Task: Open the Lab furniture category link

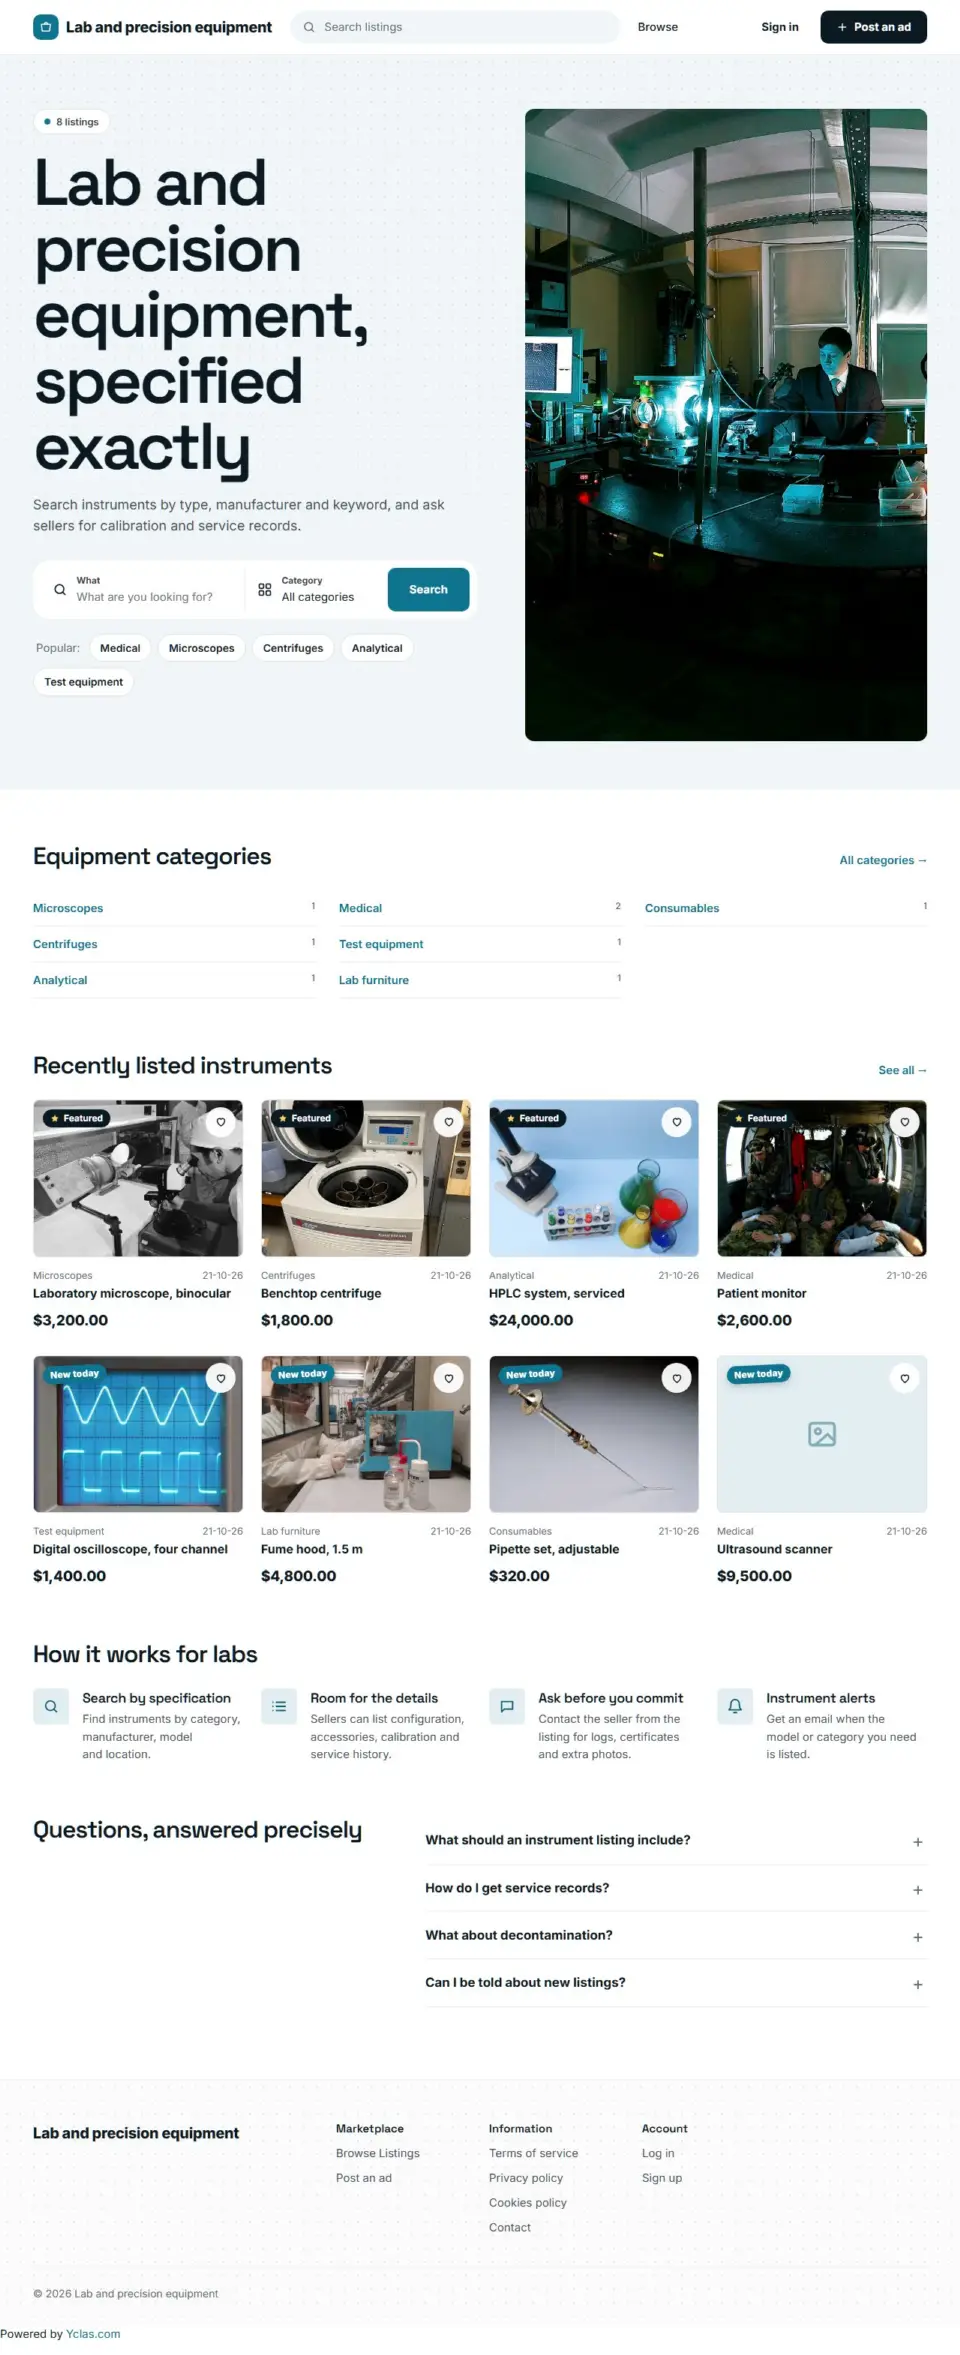Action: [374, 980]
